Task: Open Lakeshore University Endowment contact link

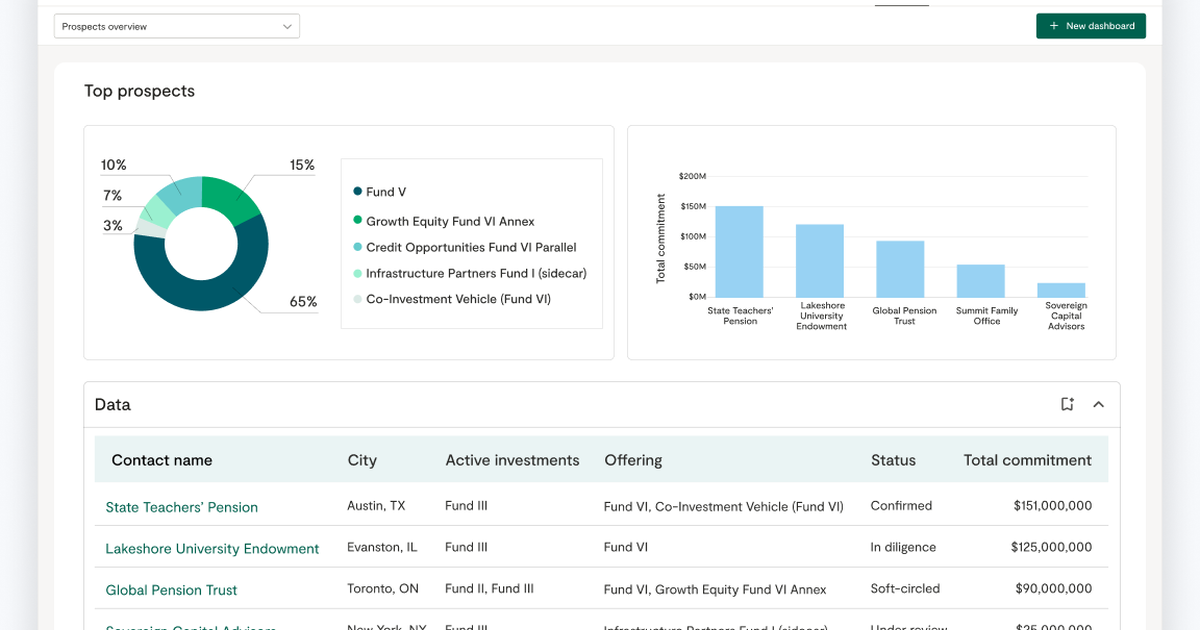Action: [212, 549]
